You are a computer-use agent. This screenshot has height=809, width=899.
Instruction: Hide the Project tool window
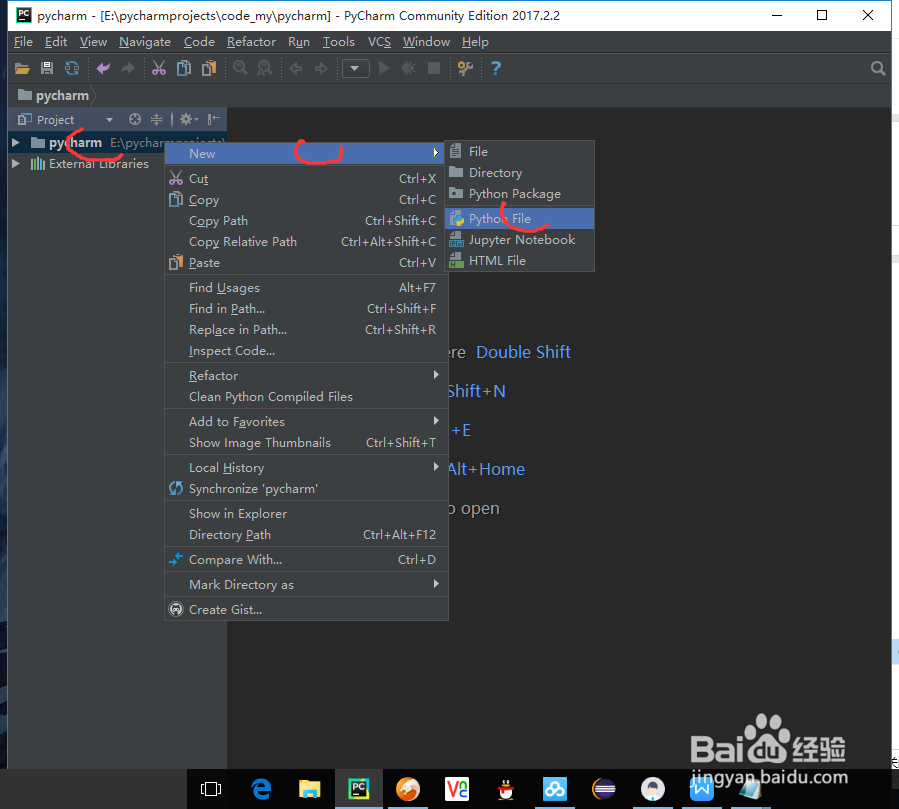point(213,119)
